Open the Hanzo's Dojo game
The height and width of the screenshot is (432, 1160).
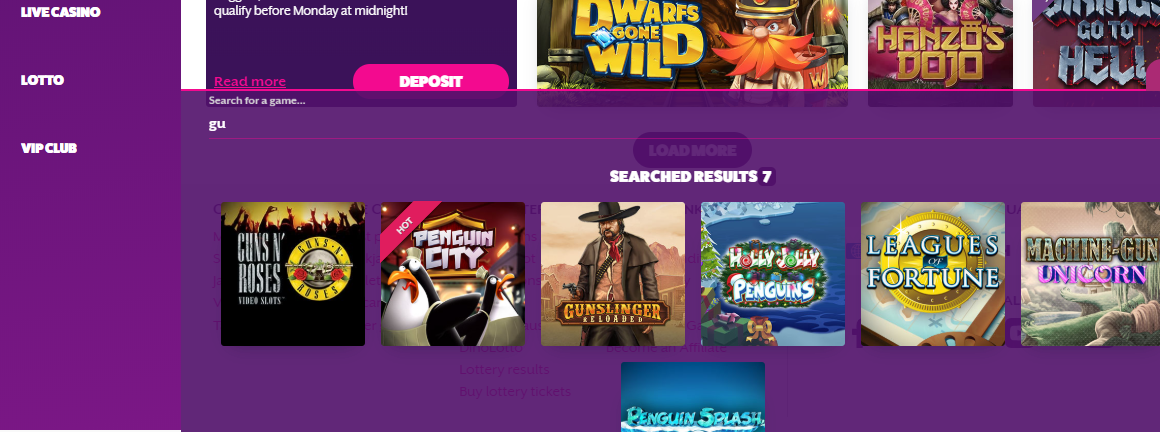[940, 44]
